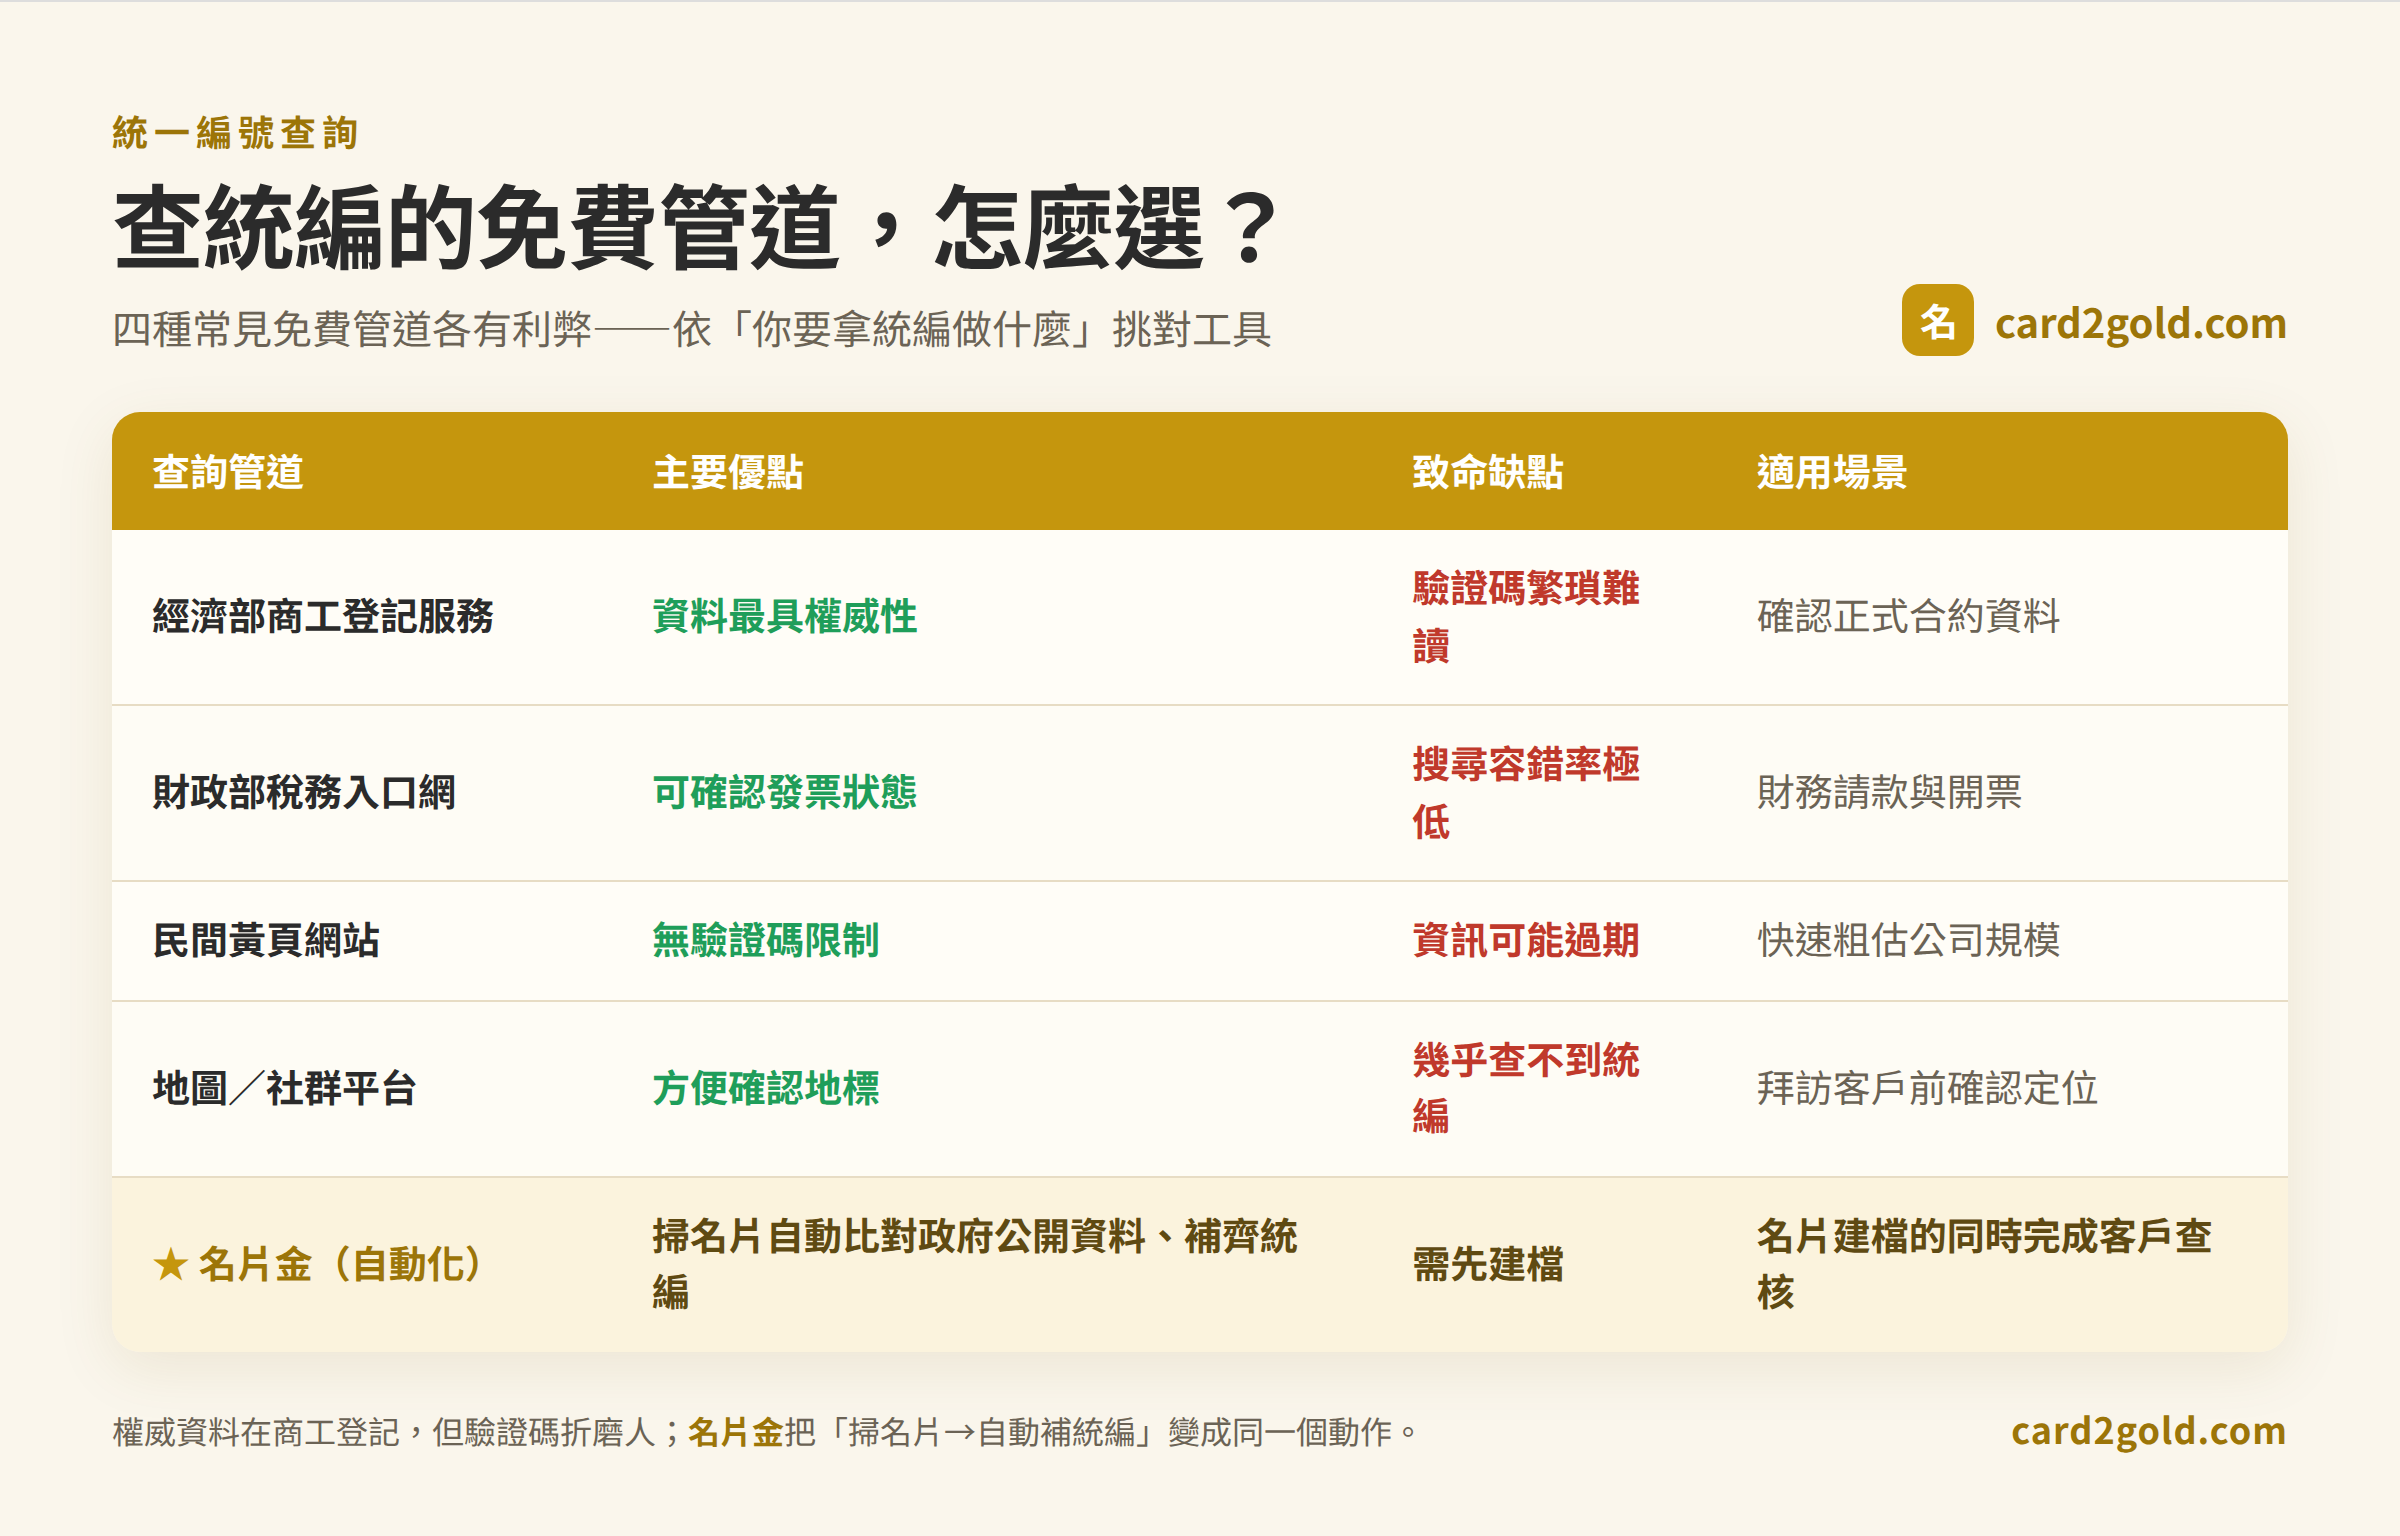
Task: Click the red text 資訊可能過期
Action: coord(1526,940)
